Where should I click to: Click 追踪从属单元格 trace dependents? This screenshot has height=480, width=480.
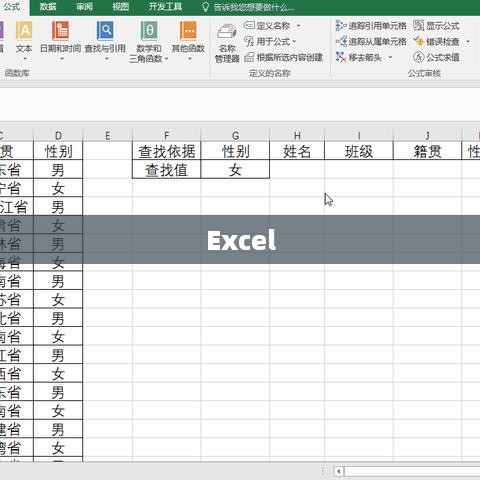tap(371, 42)
